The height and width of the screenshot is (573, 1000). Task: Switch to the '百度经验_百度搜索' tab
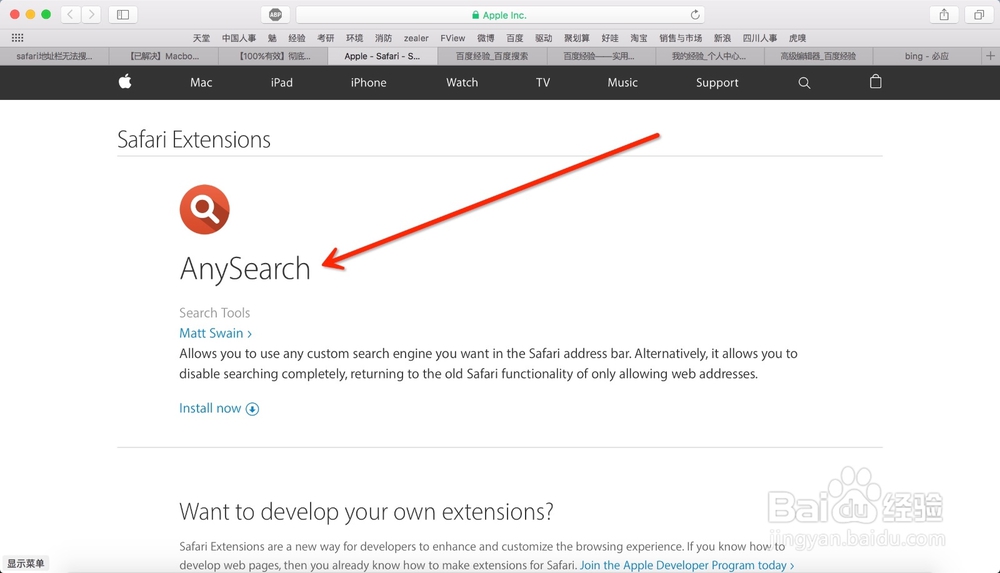(x=492, y=56)
